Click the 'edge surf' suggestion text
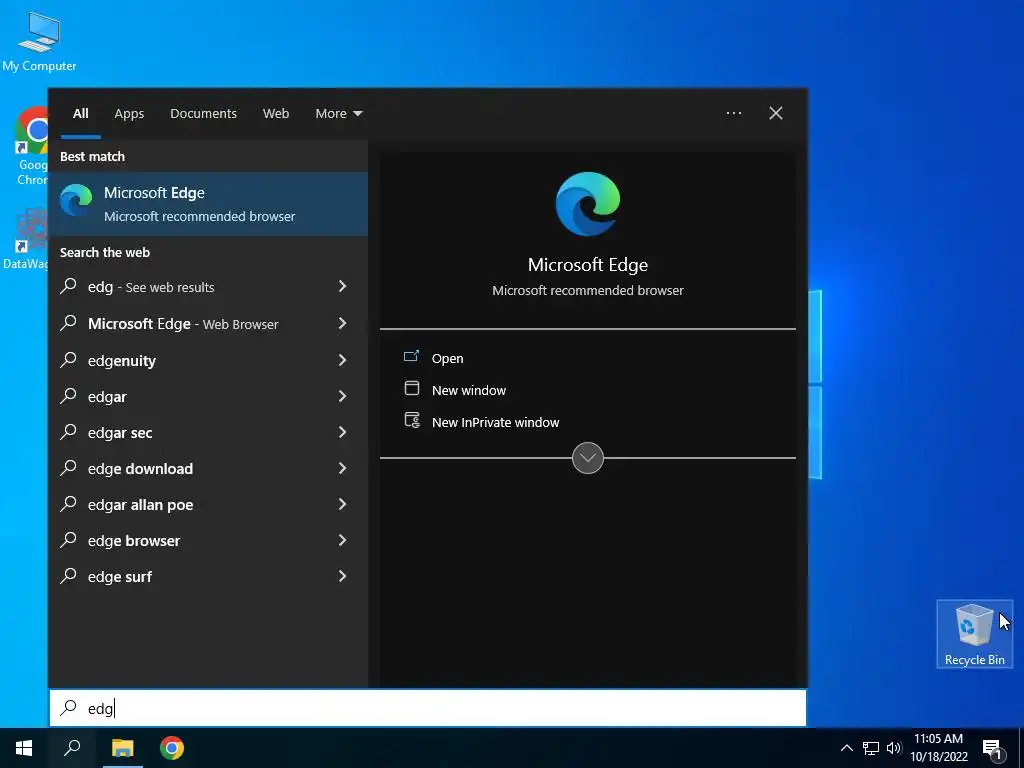Image resolution: width=1024 pixels, height=768 pixels. coord(120,577)
